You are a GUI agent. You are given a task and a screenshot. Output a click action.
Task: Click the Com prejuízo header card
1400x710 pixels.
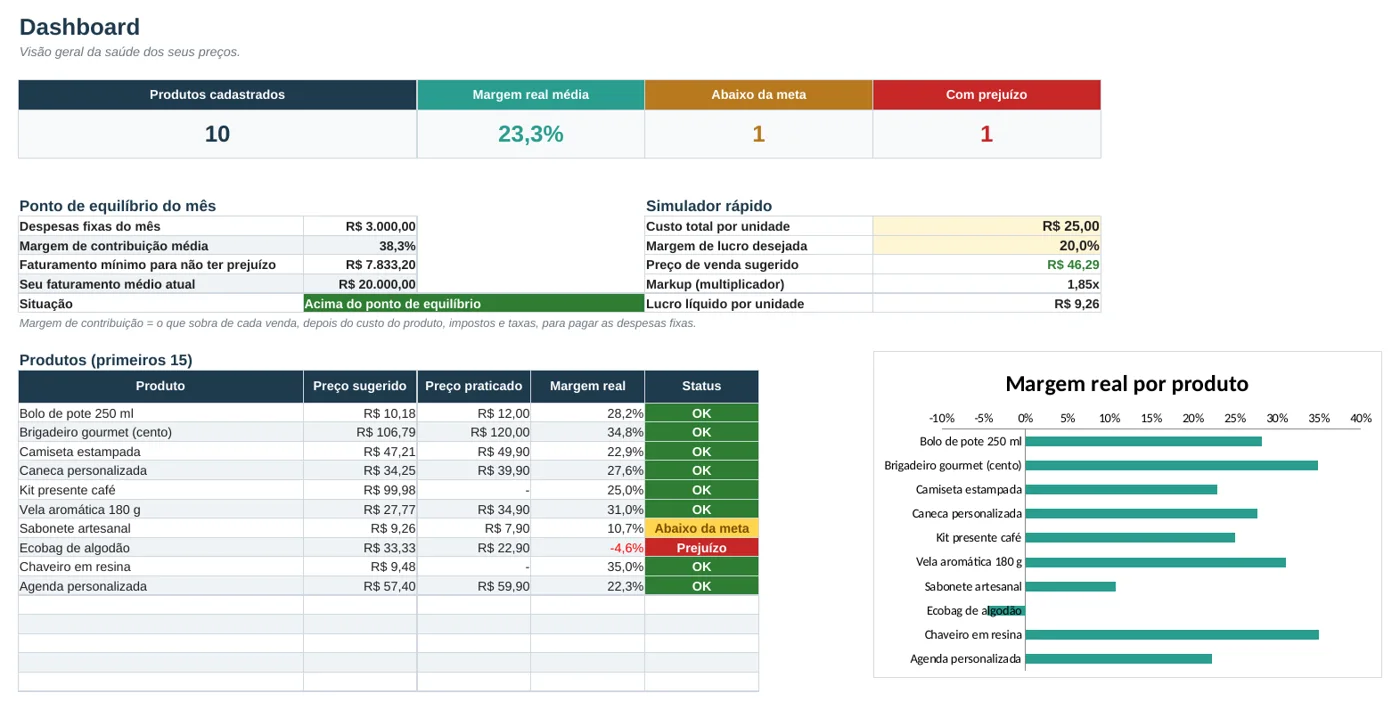point(986,95)
